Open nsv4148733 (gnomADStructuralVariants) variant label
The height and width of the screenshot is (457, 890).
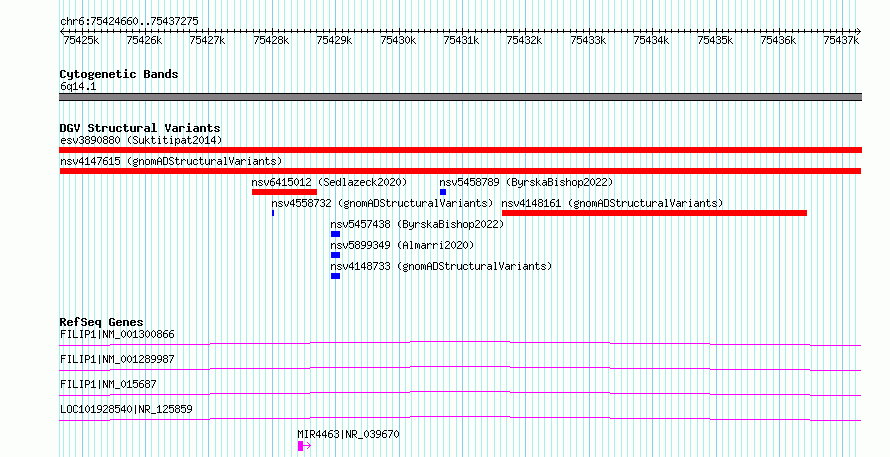pos(441,266)
